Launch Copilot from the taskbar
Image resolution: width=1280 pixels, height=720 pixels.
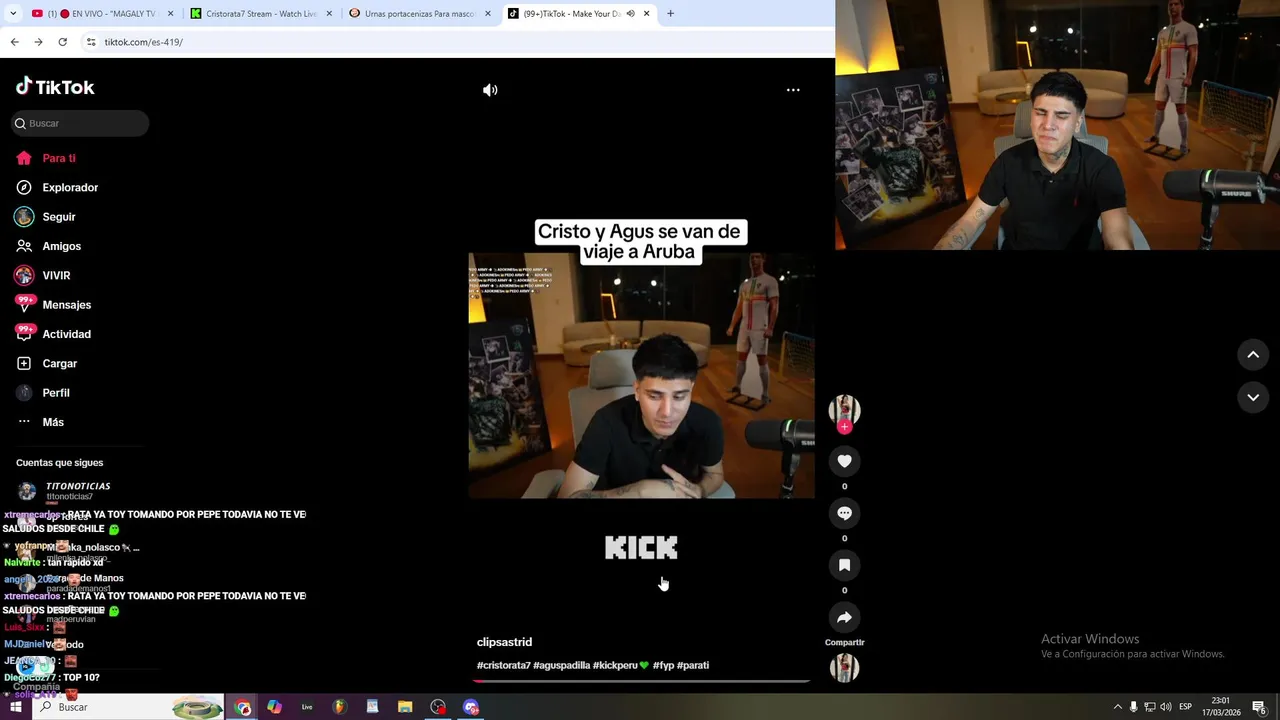274,707
